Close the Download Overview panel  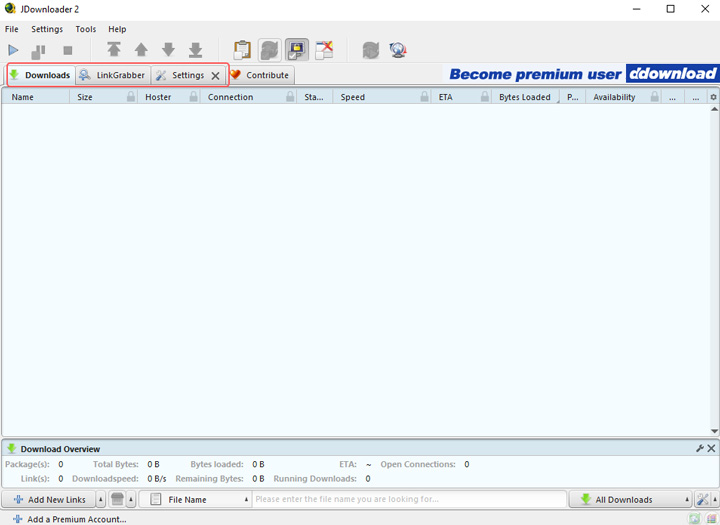(x=711, y=448)
